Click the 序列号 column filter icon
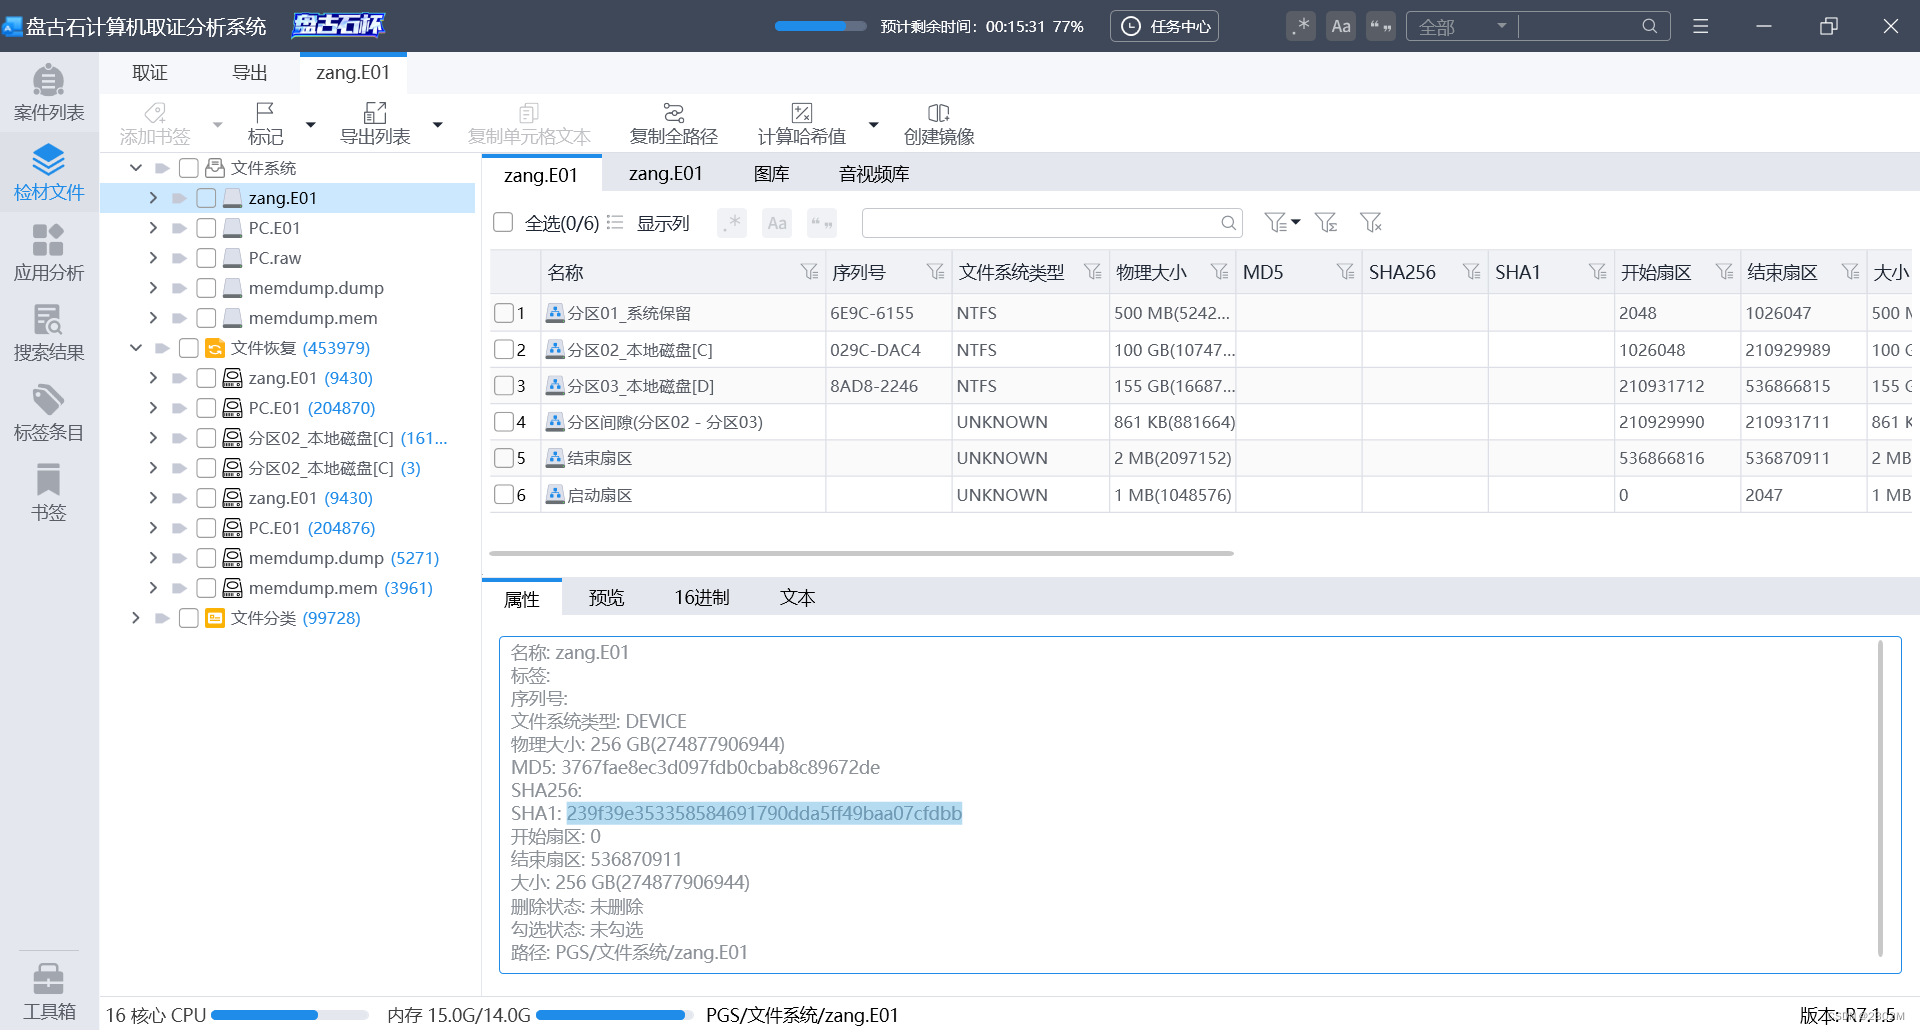The height and width of the screenshot is (1030, 1920). point(935,271)
